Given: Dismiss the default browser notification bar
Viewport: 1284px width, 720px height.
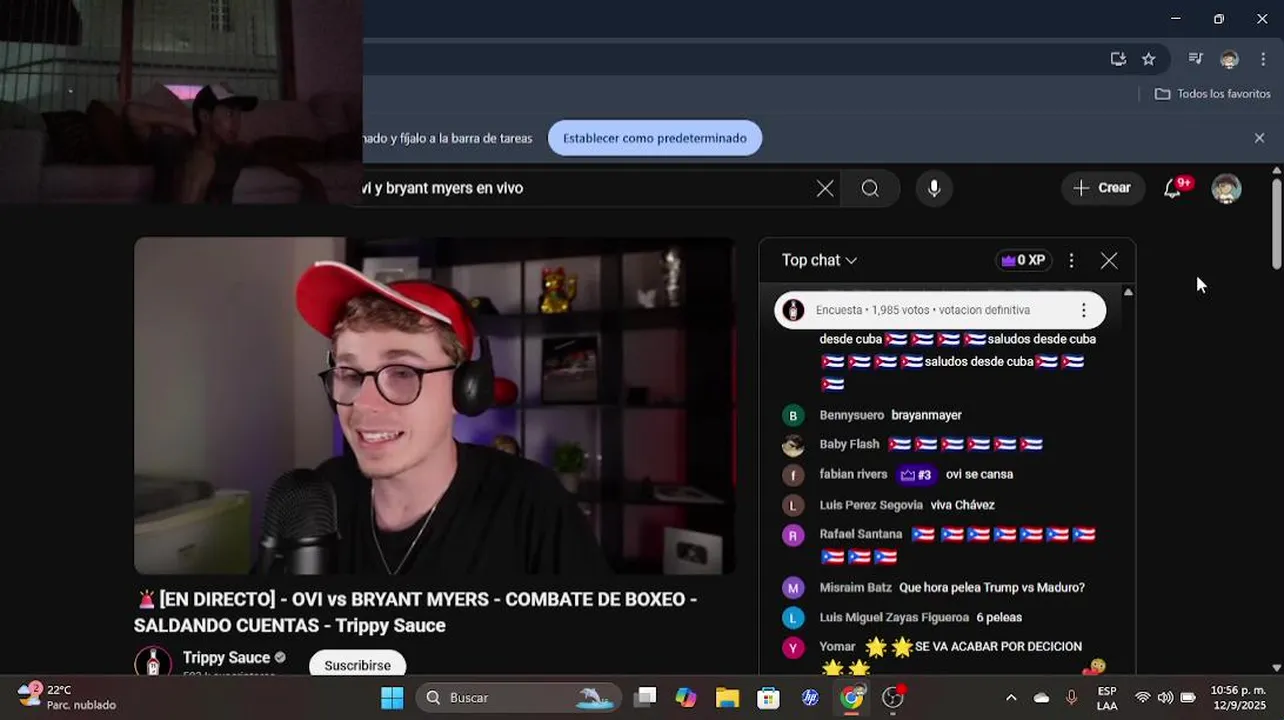Looking at the screenshot, I should point(1259,138).
